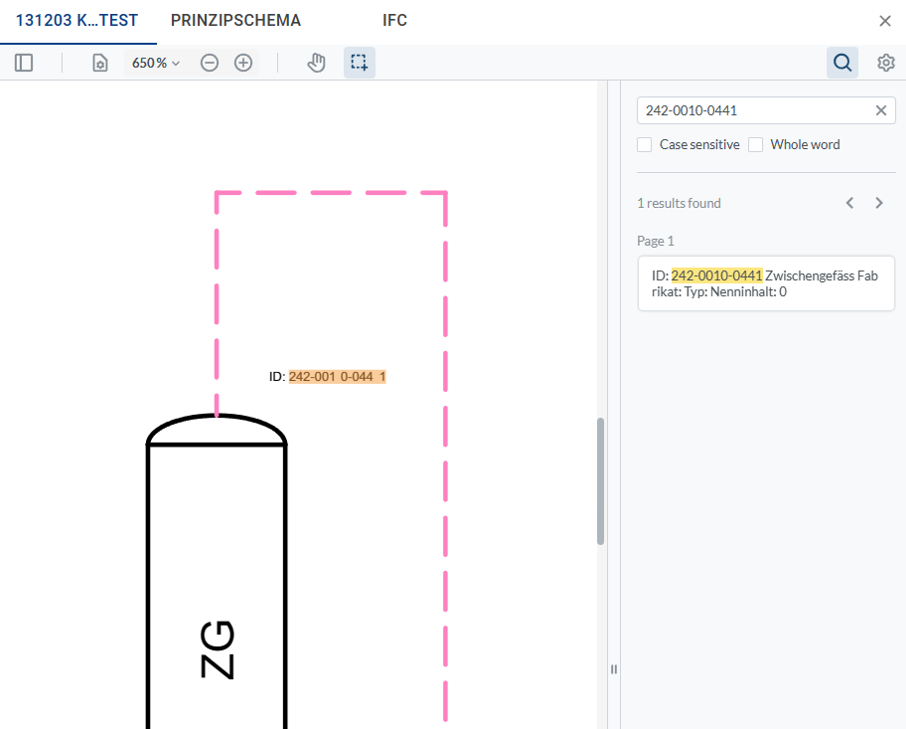Go to next search result arrow

tap(879, 203)
